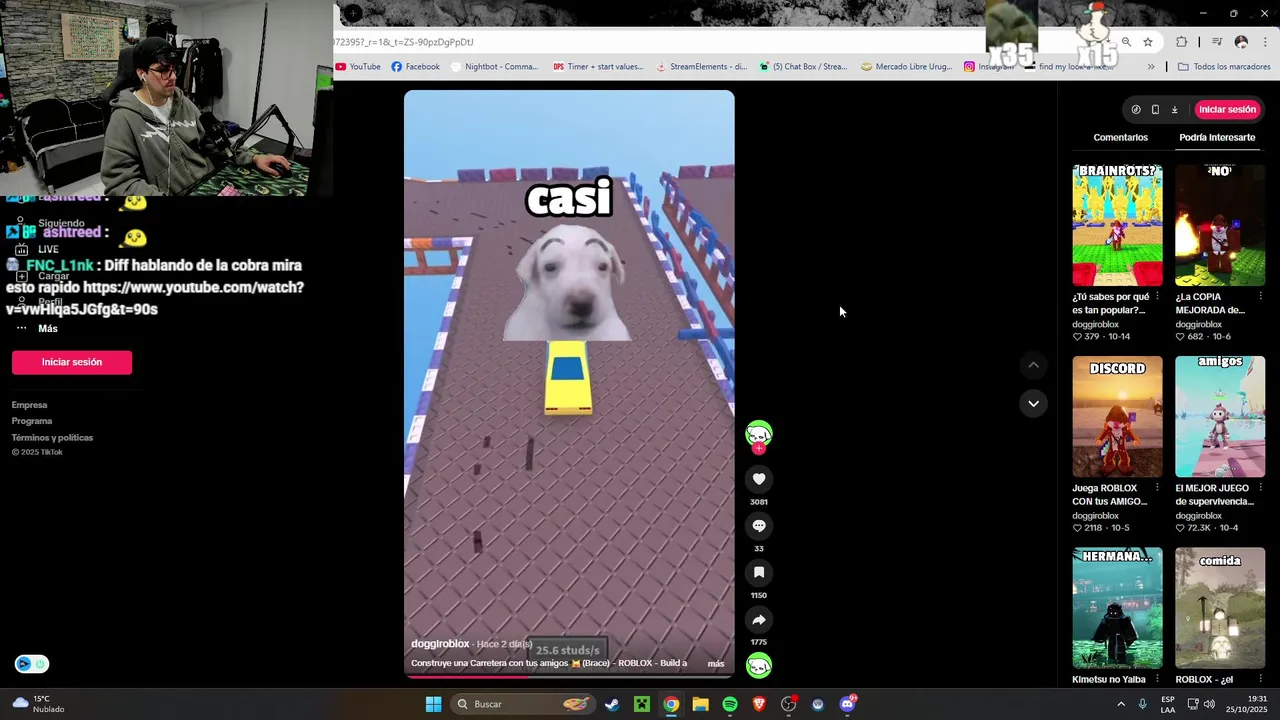Save the video with the bookmark icon

coord(759,572)
